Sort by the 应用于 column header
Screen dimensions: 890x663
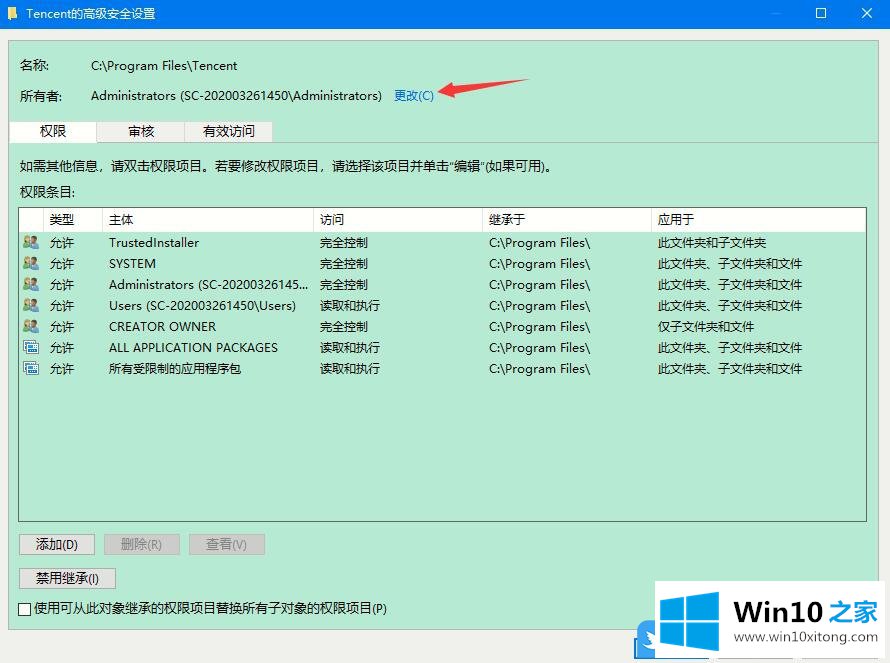(x=758, y=220)
